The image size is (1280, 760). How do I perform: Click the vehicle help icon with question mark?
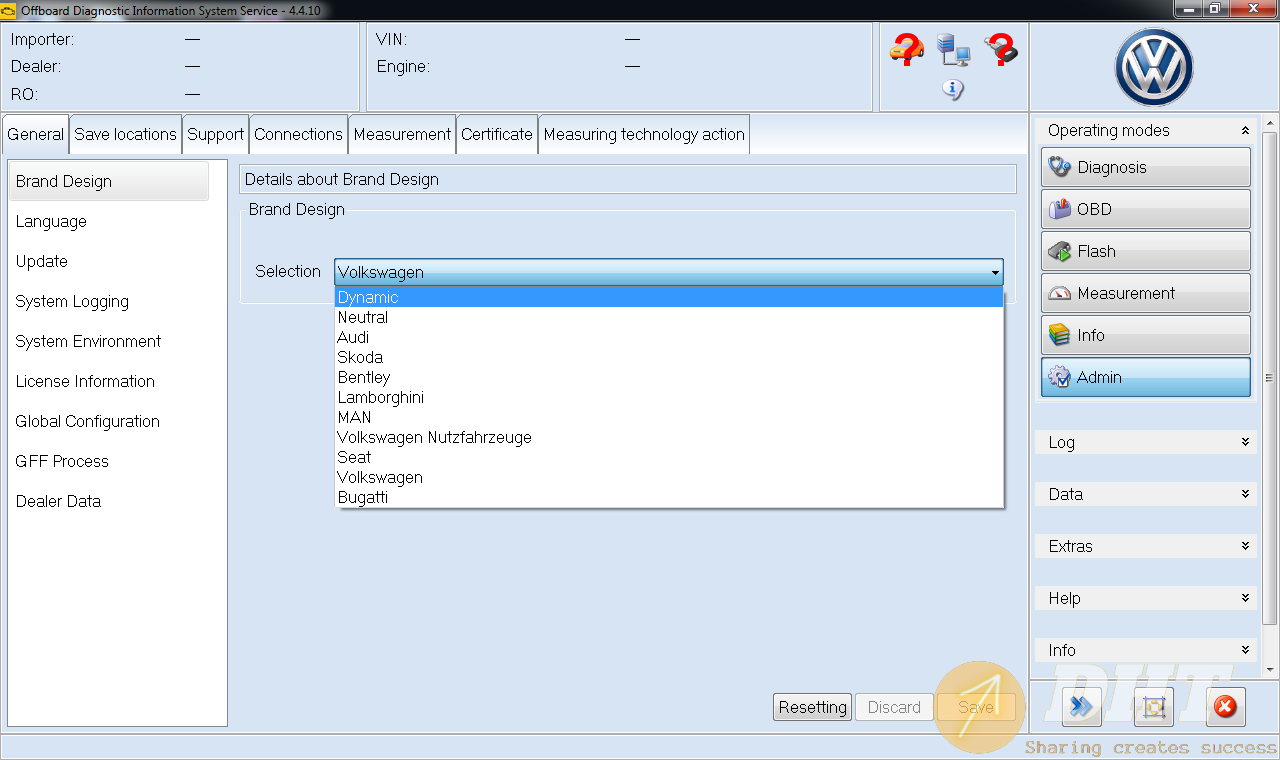pos(906,49)
